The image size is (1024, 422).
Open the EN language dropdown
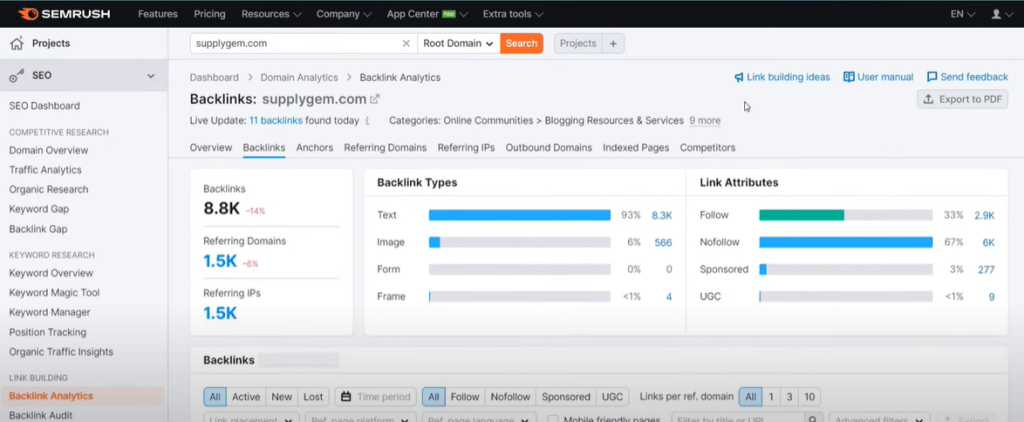(x=963, y=14)
